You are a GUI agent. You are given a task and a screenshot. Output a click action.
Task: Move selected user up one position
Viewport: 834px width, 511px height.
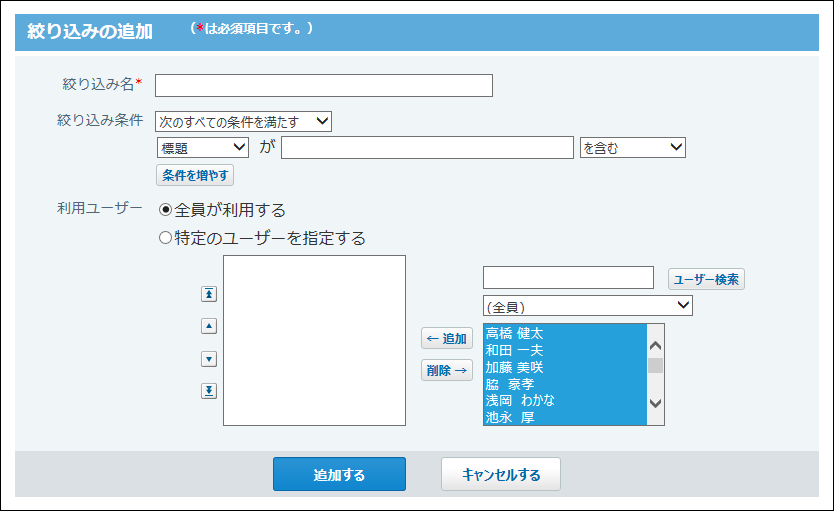(x=208, y=326)
